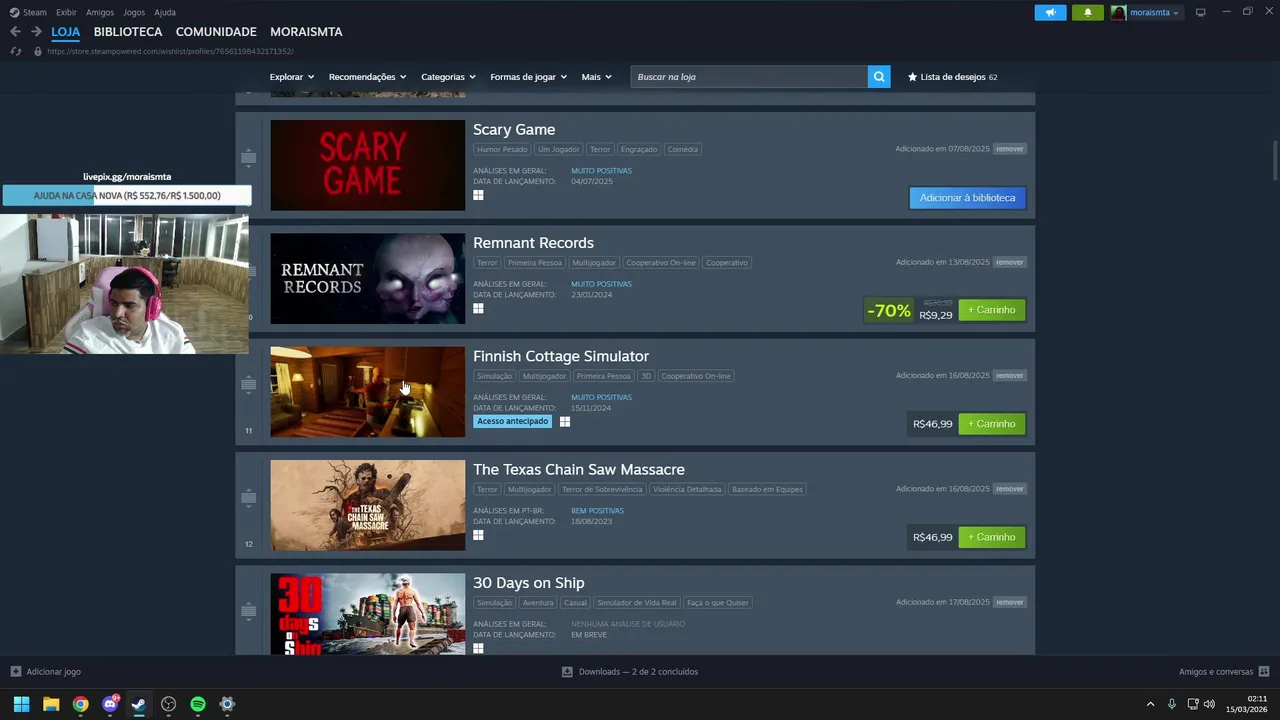This screenshot has height=720, width=1280.
Task: Switch to the COMUNIDADE tab
Action: pyautogui.click(x=216, y=32)
